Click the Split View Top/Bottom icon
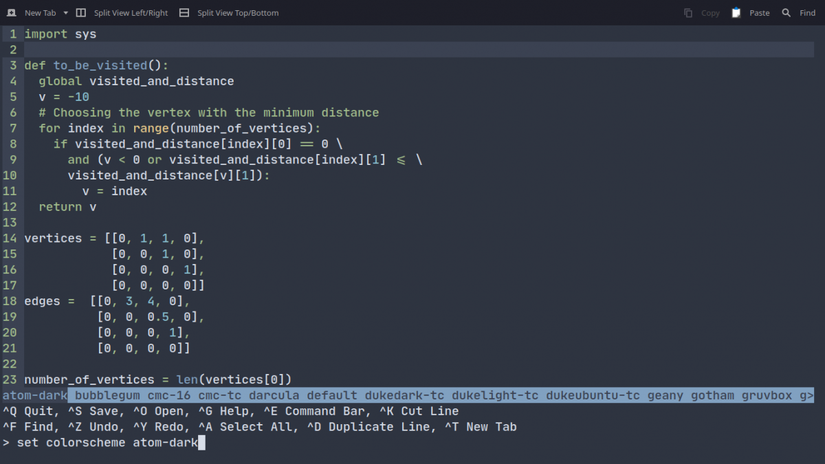This screenshot has width=825, height=464. pos(184,13)
